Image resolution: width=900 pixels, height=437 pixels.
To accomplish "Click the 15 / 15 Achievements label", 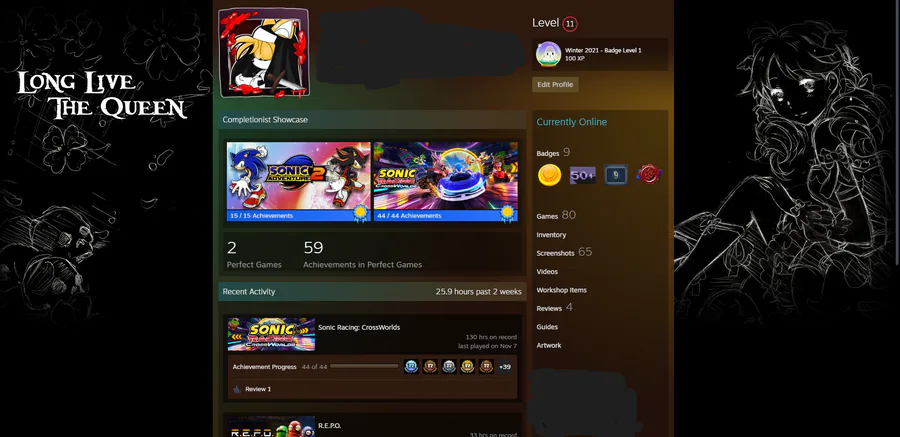I will click(261, 216).
